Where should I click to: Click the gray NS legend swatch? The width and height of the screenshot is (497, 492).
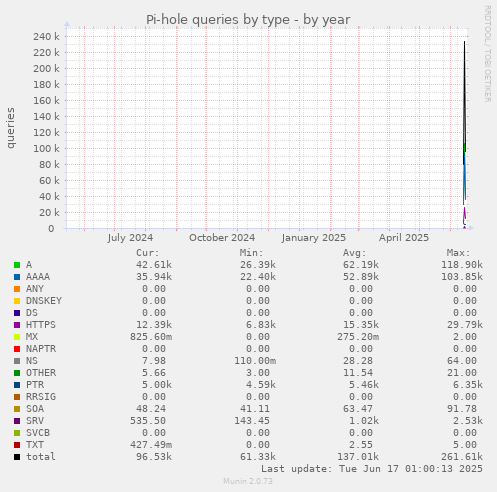point(17,361)
